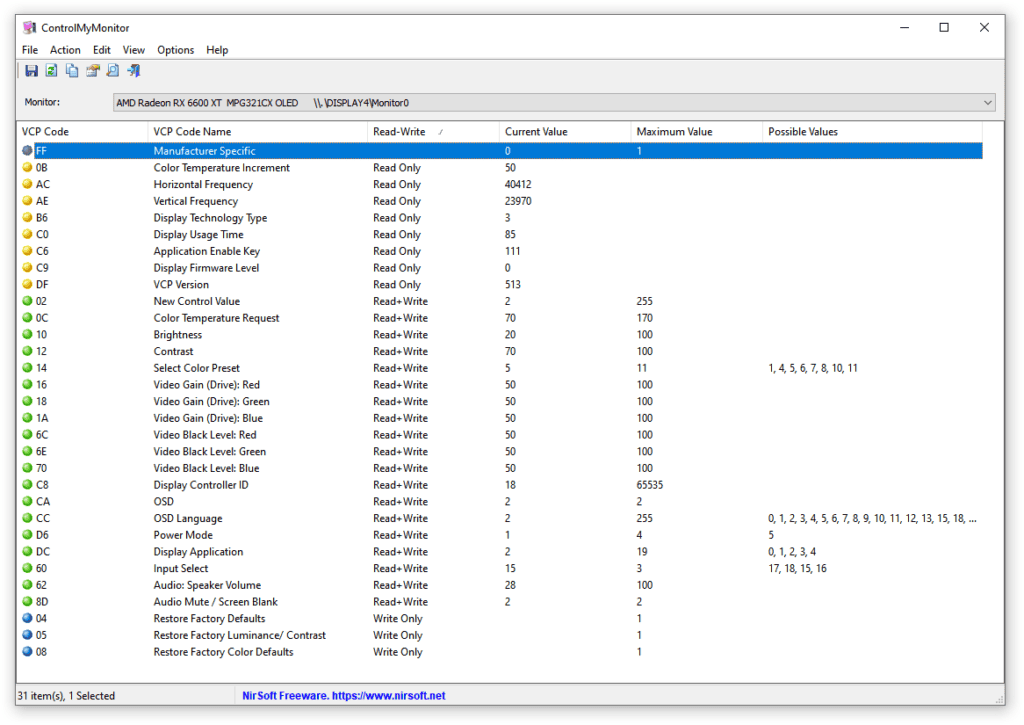Click the Exit door toolbar icon
The height and width of the screenshot is (725, 1024).
click(x=133, y=70)
